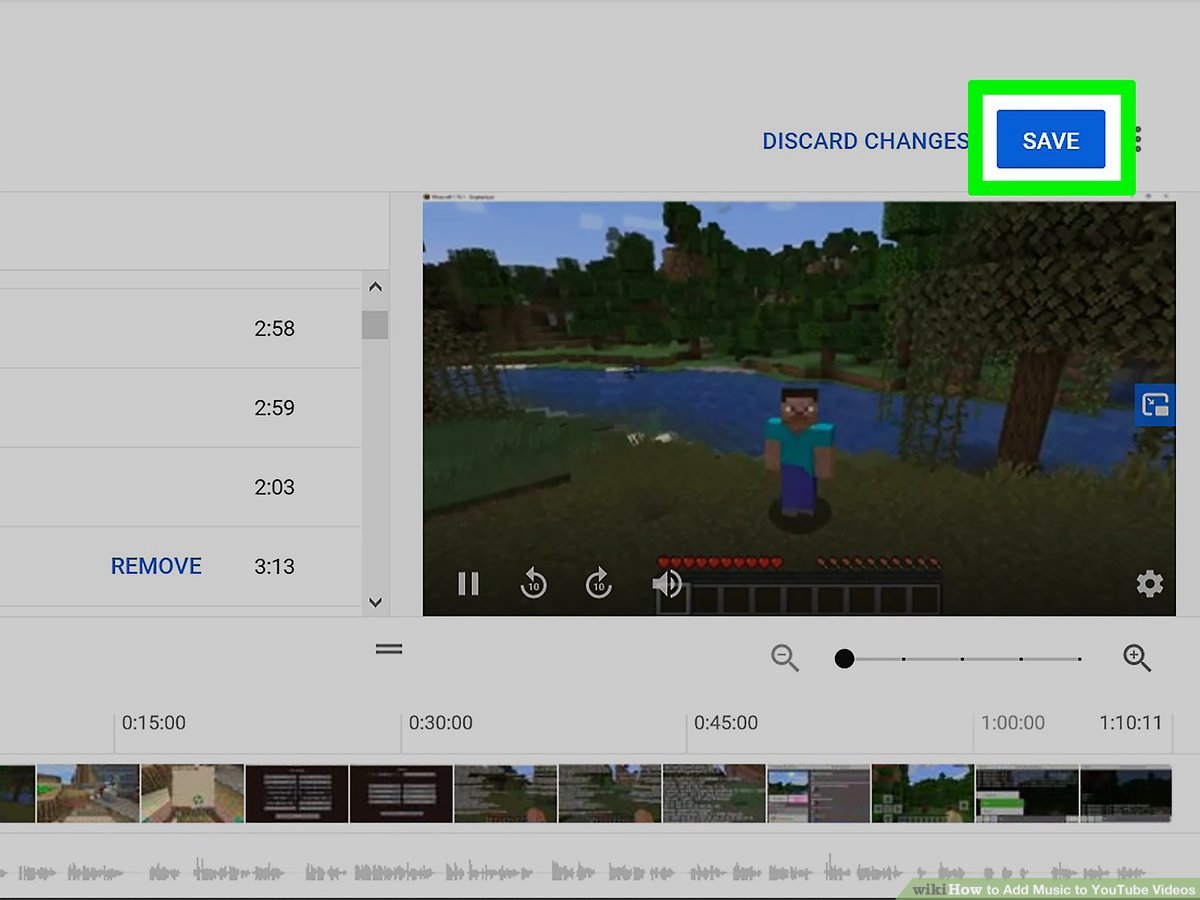Click the track list scrollbar thumb
This screenshot has width=1200, height=900.
(x=375, y=325)
